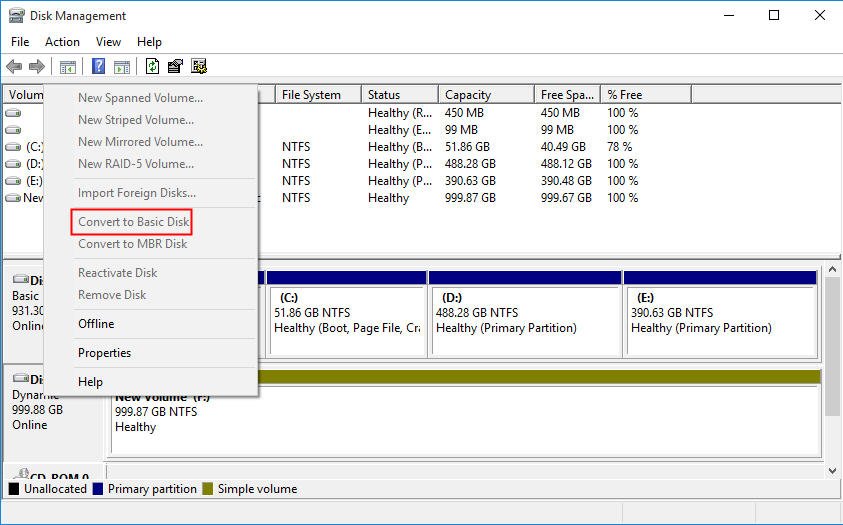Image resolution: width=843 pixels, height=525 pixels.
Task: Choose Remove Disk entry
Action: [x=112, y=295]
